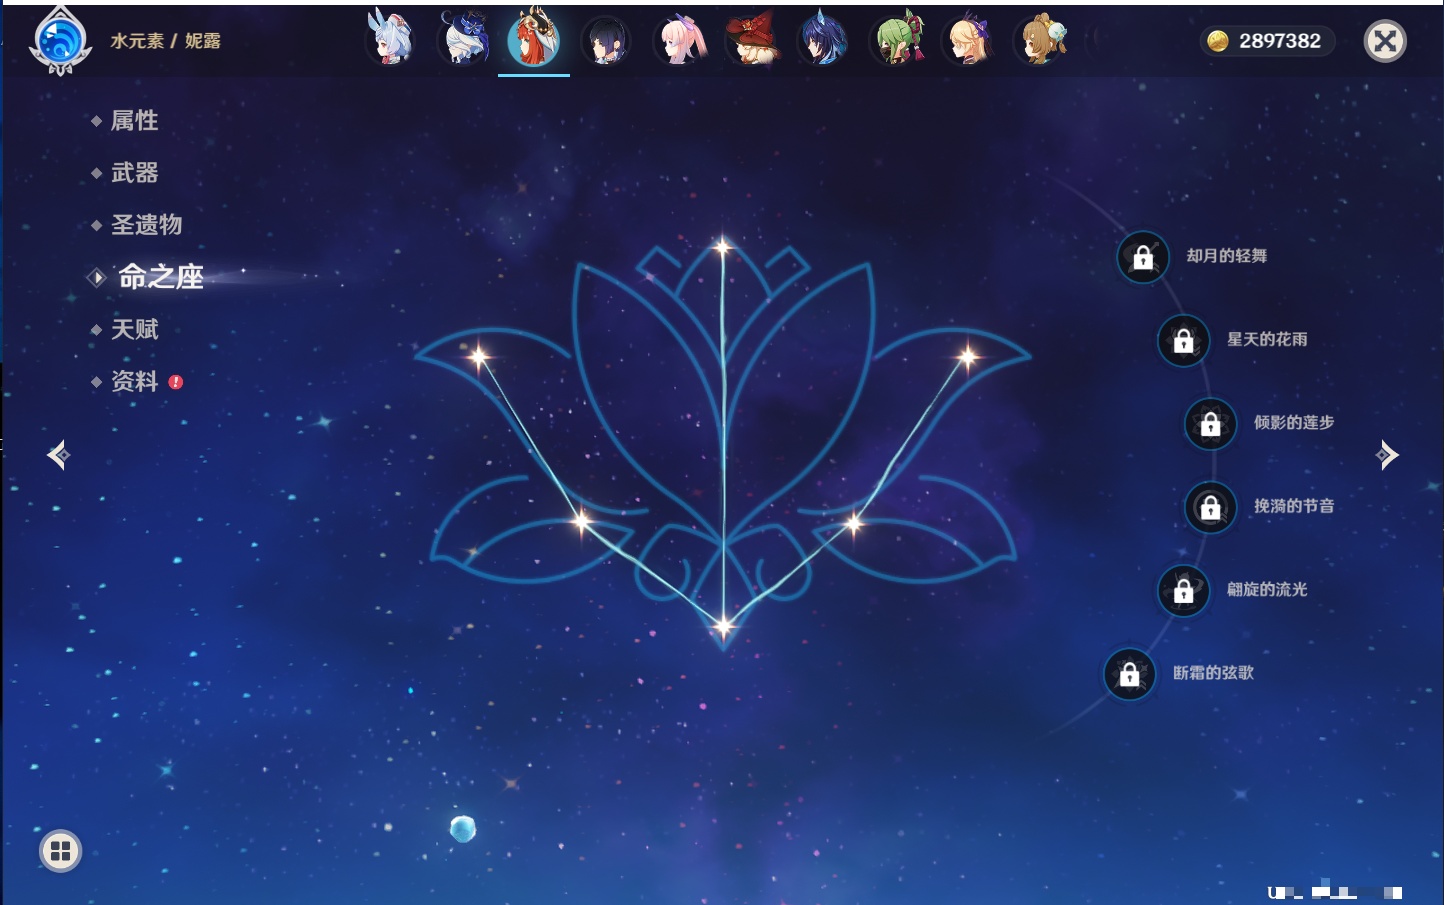Choose the brown-haired character with blue pompom
The height and width of the screenshot is (905, 1444).
tap(1041, 39)
